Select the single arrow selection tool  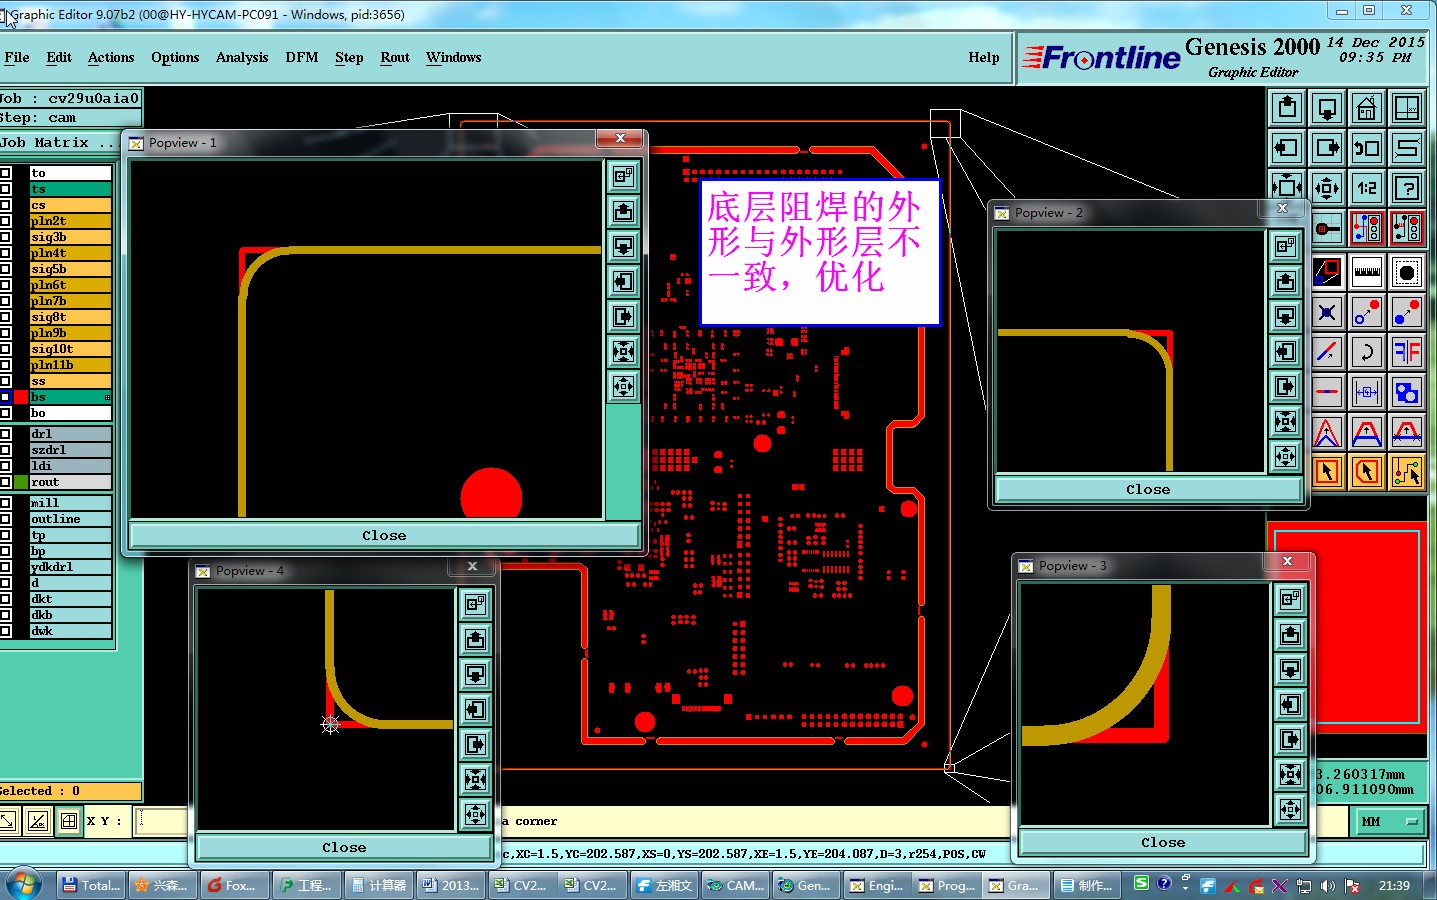[x=1327, y=470]
